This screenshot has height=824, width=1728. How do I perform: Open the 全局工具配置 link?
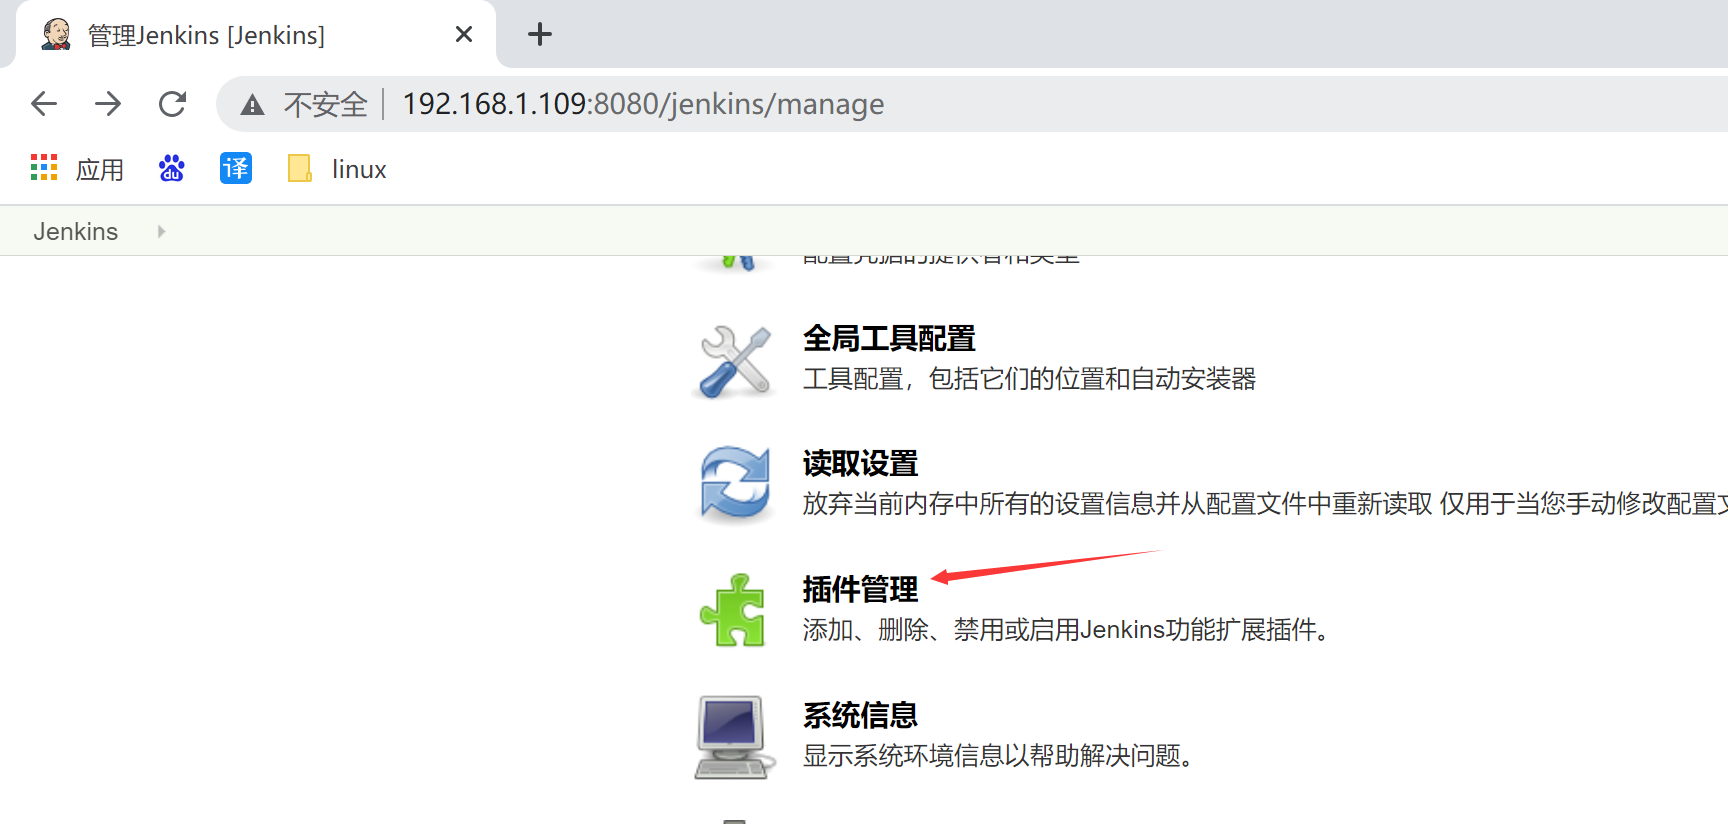[x=889, y=339]
